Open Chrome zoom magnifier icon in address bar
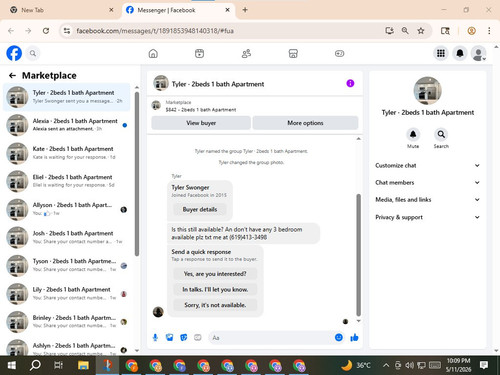500x375 pixels. 405,31
